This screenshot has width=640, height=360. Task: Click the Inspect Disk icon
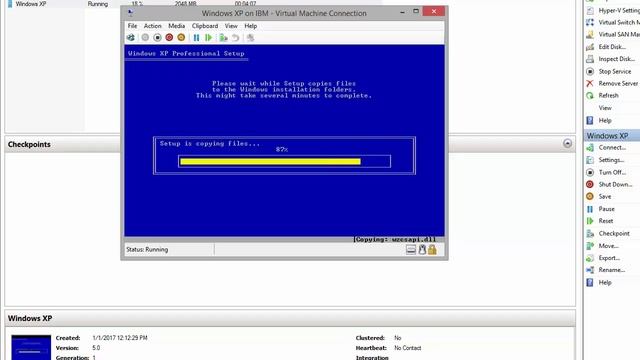tap(590, 59)
